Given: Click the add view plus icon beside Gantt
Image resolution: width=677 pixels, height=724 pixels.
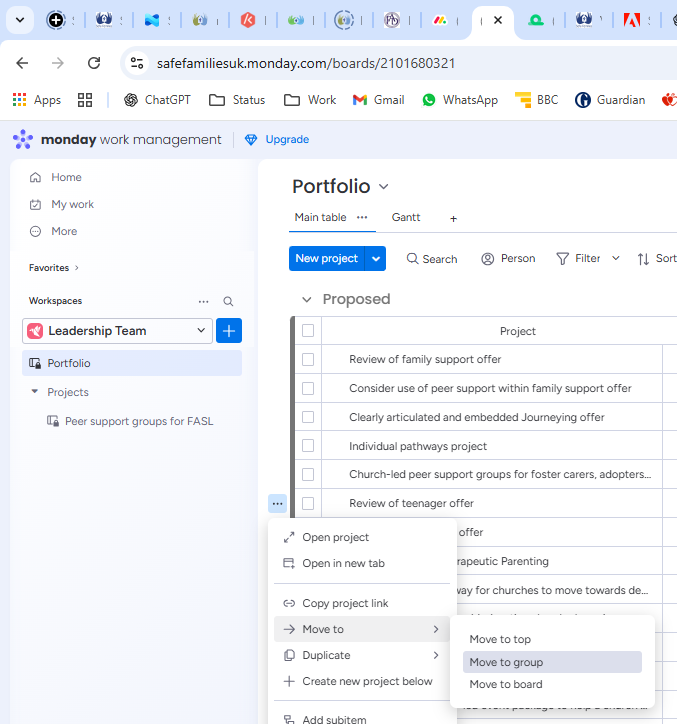Looking at the screenshot, I should coord(453,218).
